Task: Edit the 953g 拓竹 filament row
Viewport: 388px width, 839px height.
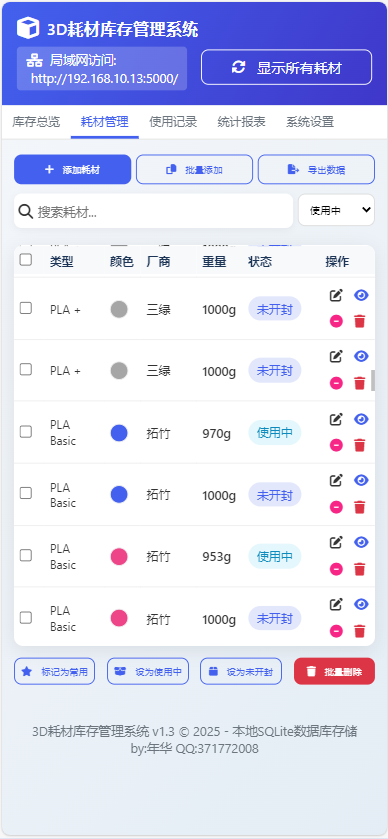Action: (x=336, y=543)
